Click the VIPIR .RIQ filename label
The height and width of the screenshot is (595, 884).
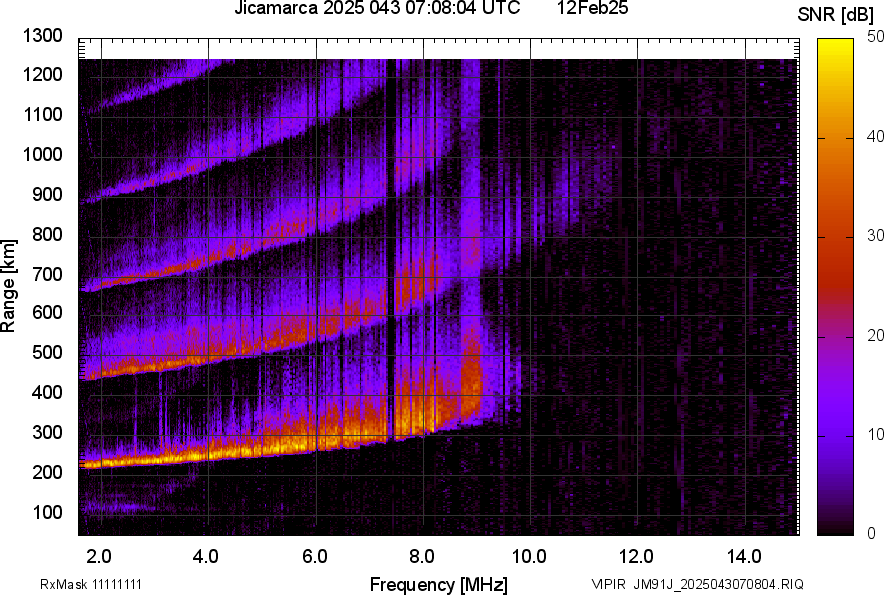(x=697, y=584)
